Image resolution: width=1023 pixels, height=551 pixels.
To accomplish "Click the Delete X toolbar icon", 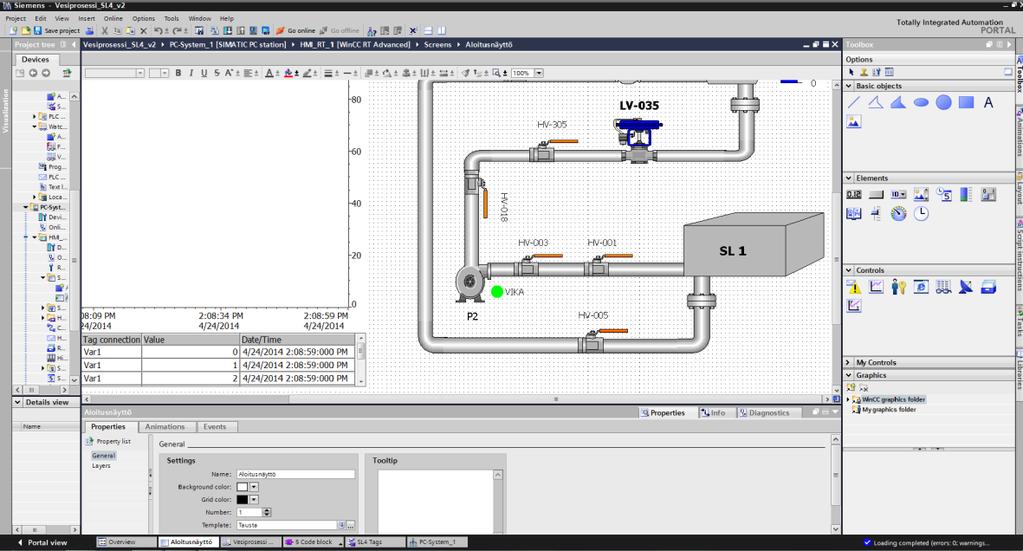I will pos(144,31).
